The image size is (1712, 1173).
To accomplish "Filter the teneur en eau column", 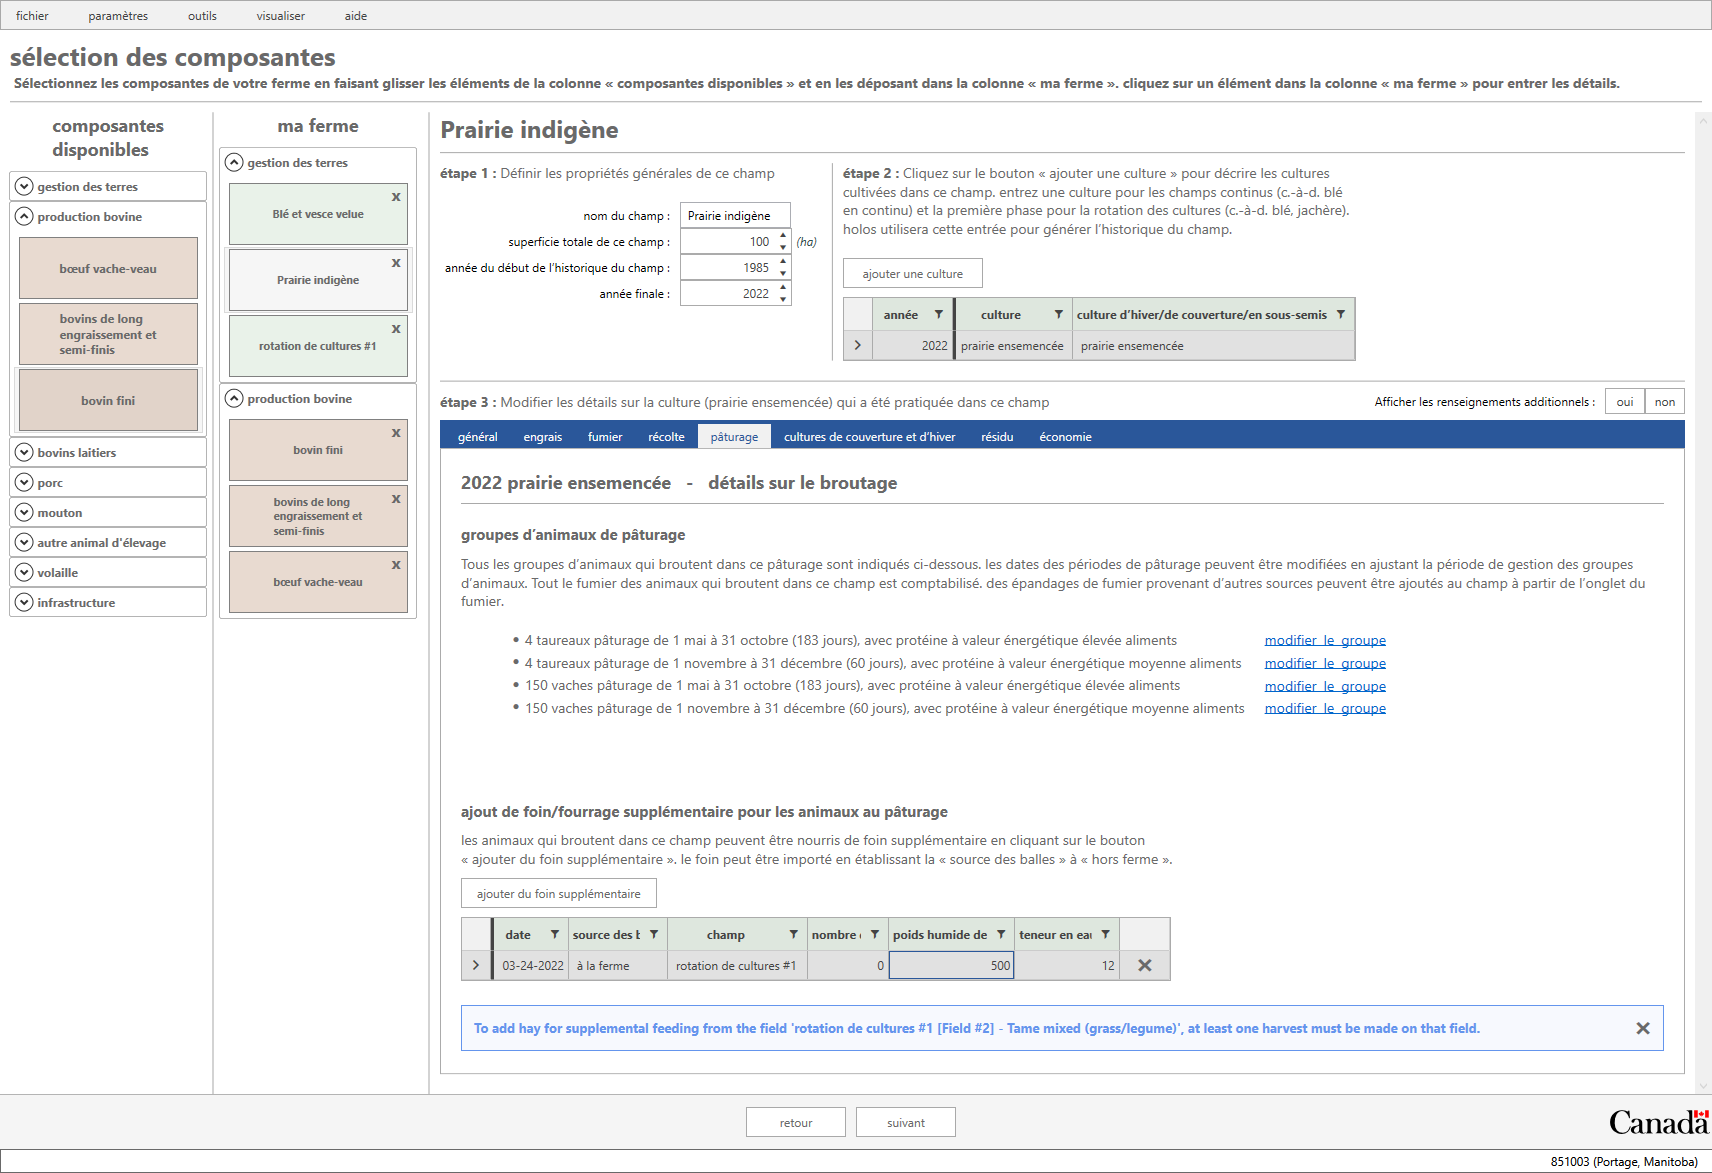I will coord(1105,934).
